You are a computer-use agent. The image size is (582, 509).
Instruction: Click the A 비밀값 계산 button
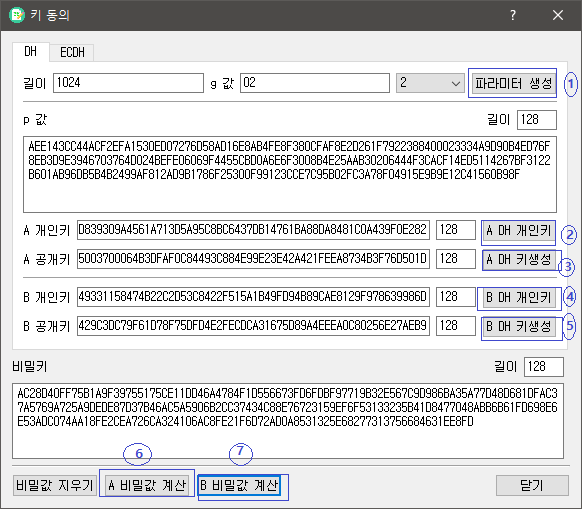point(147,485)
